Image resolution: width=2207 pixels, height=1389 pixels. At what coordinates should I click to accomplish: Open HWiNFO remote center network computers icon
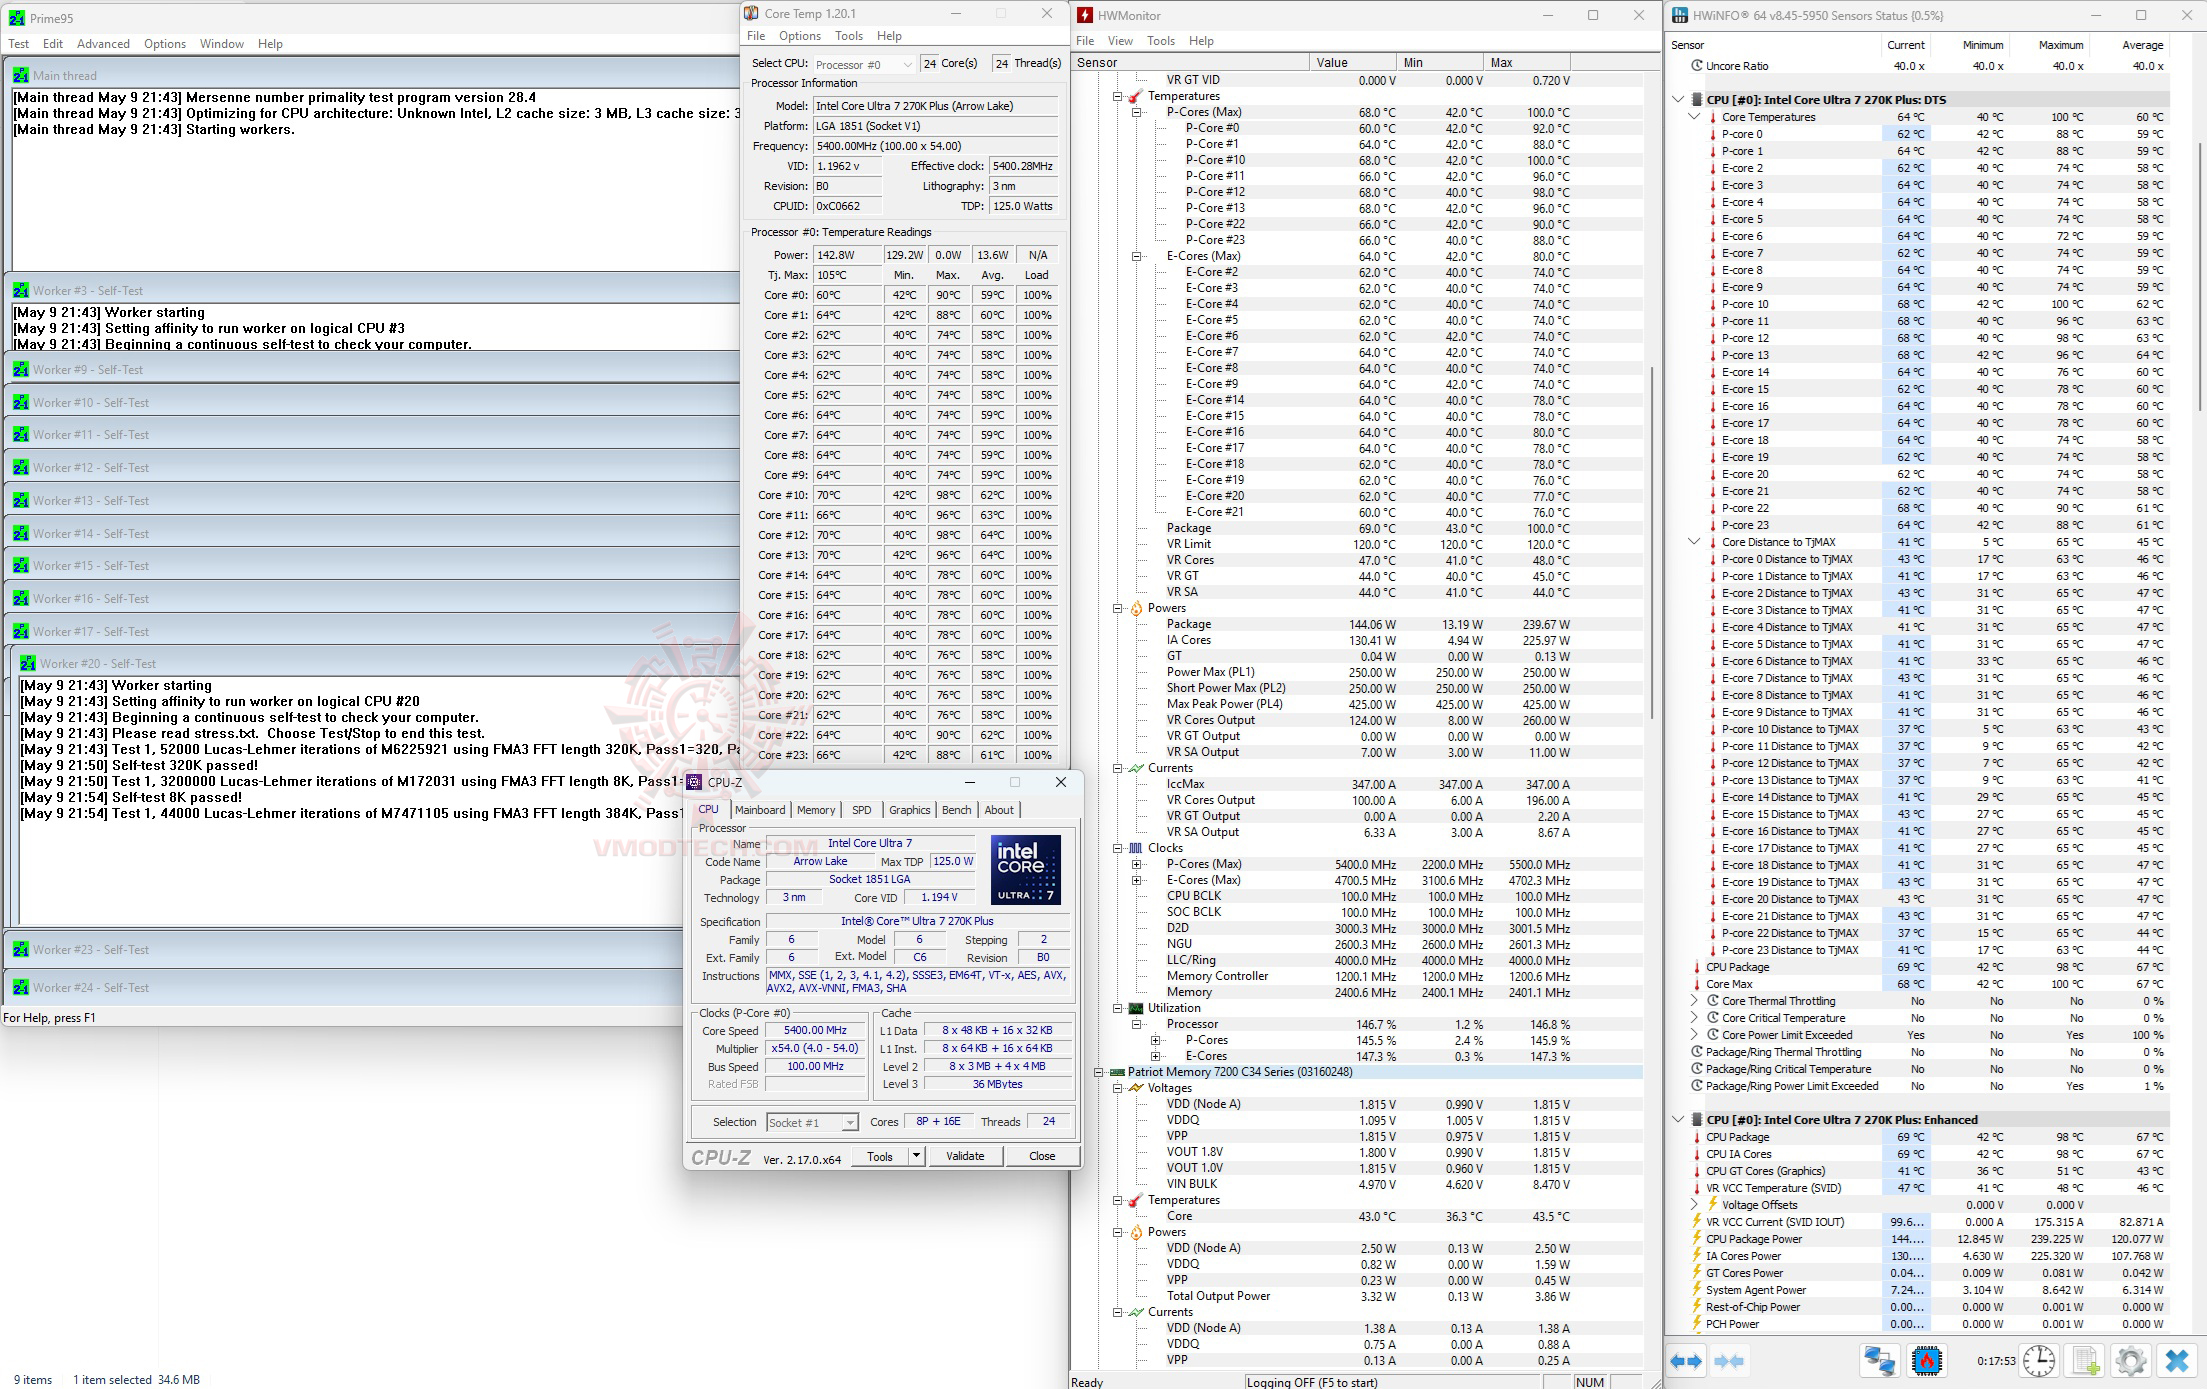pyautogui.click(x=1879, y=1361)
